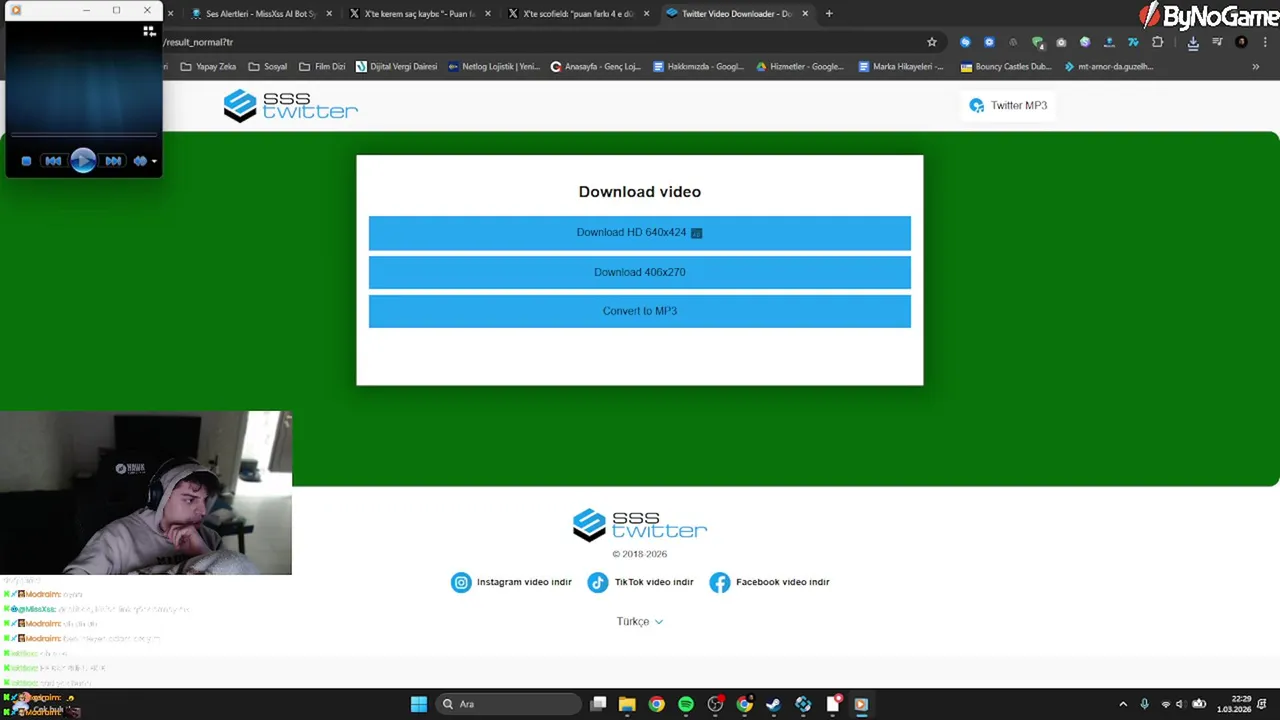This screenshot has width=1280, height=720.
Task: Open Dijital Vergi Dairesi bookmark
Action: pyautogui.click(x=397, y=67)
